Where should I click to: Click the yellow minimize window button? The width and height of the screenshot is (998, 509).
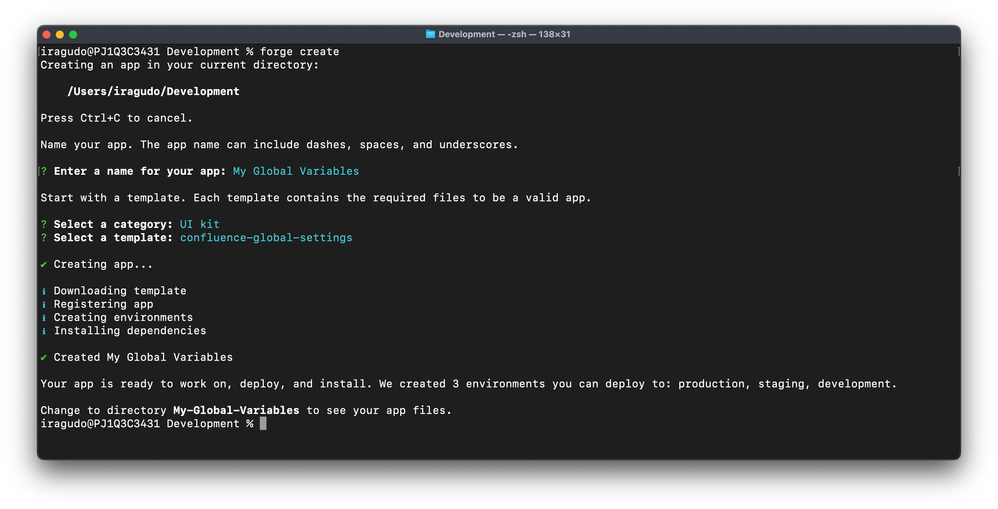pyautogui.click(x=60, y=34)
